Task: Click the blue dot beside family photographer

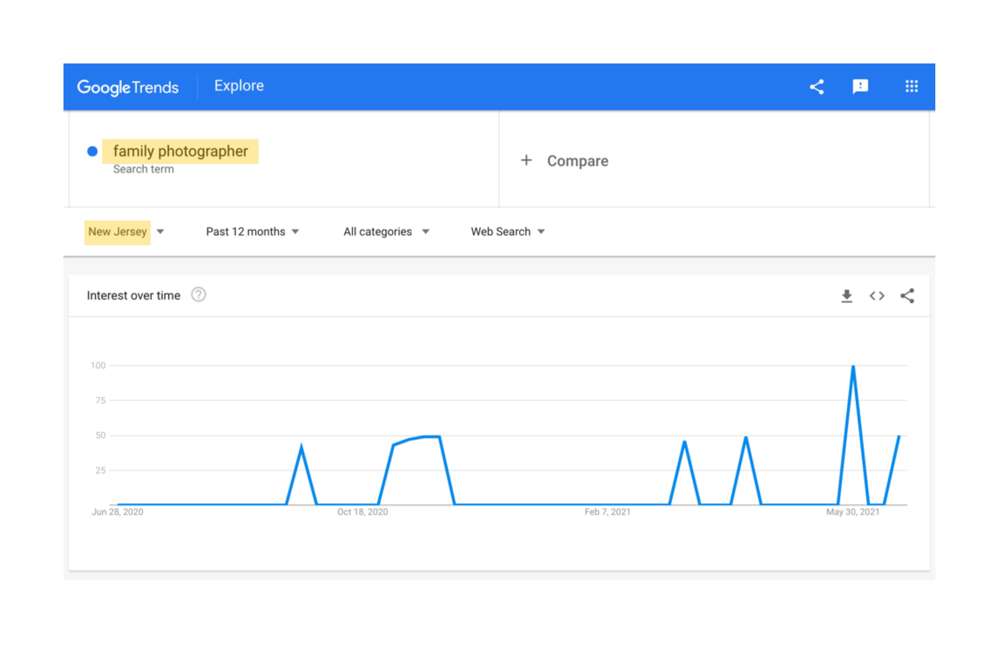Action: pyautogui.click(x=92, y=151)
